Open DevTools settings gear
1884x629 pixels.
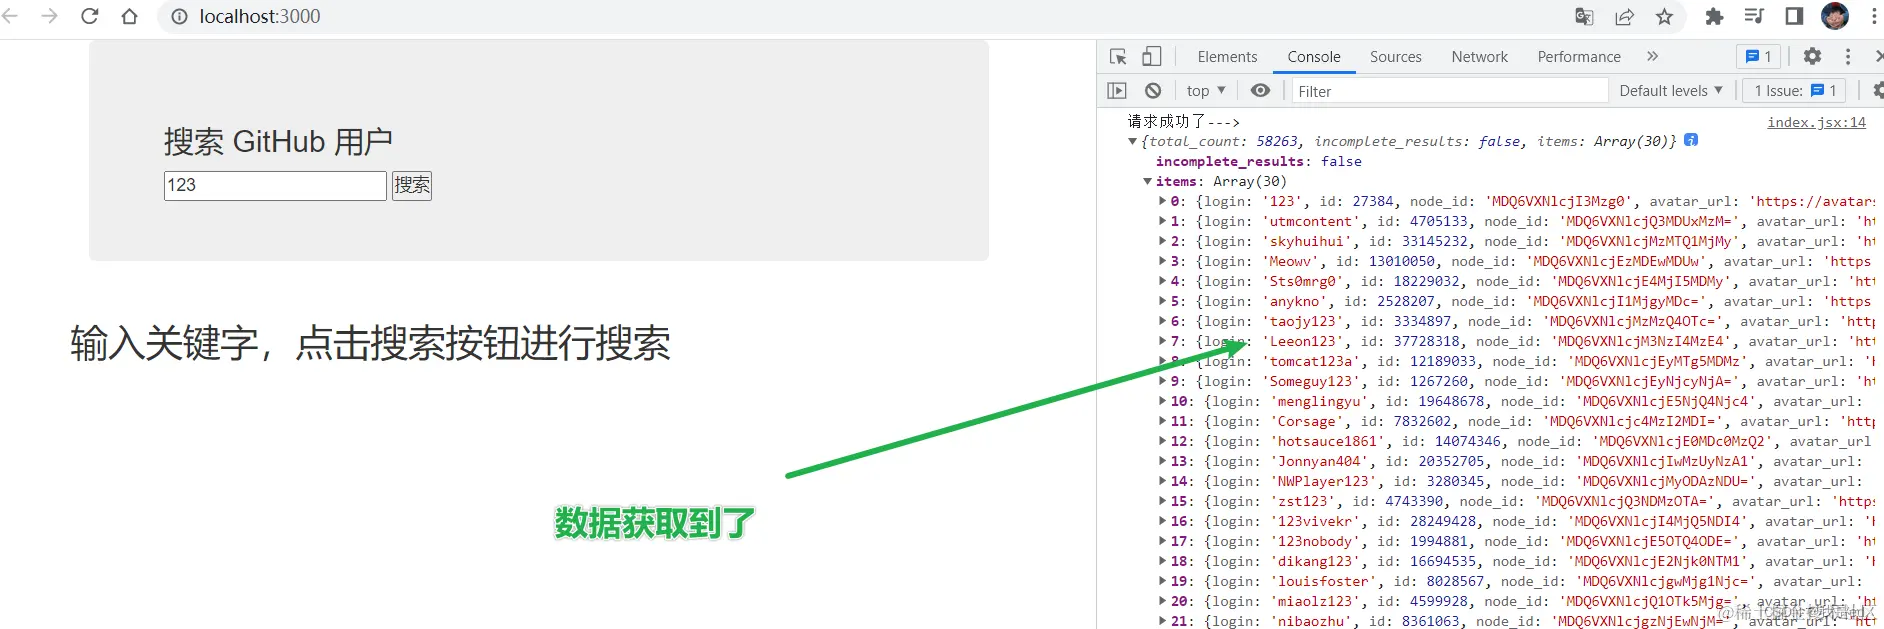pos(1812,56)
